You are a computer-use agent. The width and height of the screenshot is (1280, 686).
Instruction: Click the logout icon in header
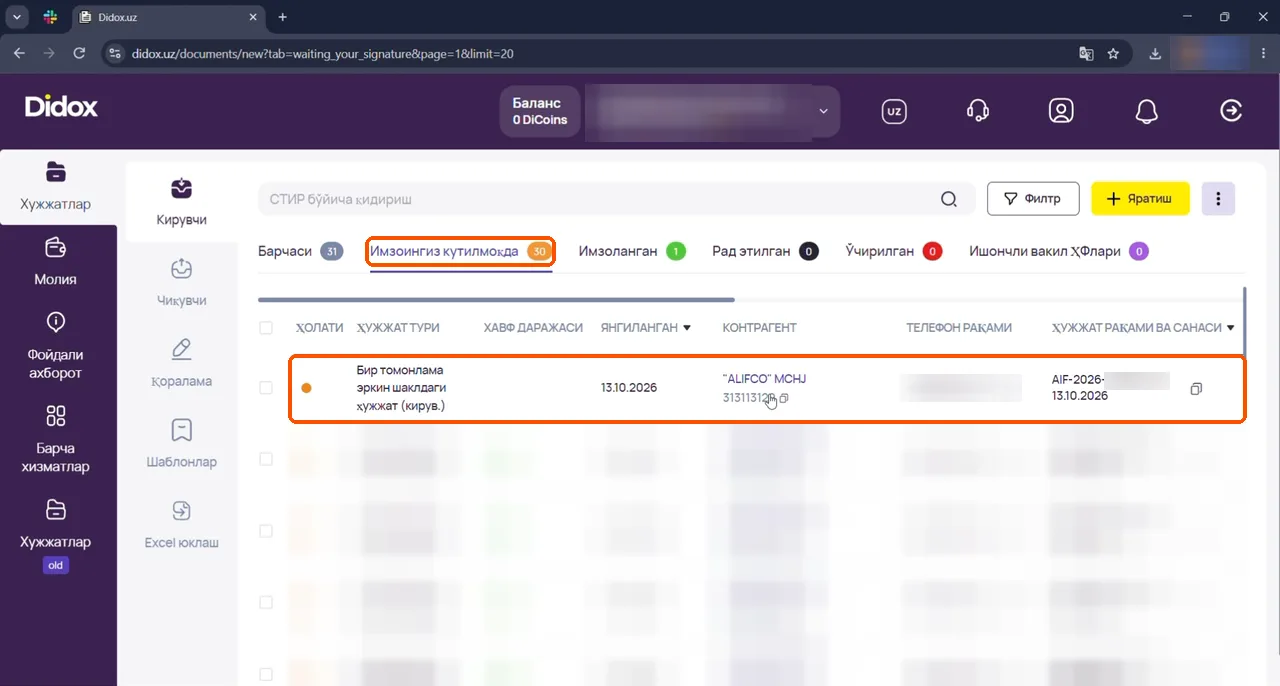coord(1231,111)
